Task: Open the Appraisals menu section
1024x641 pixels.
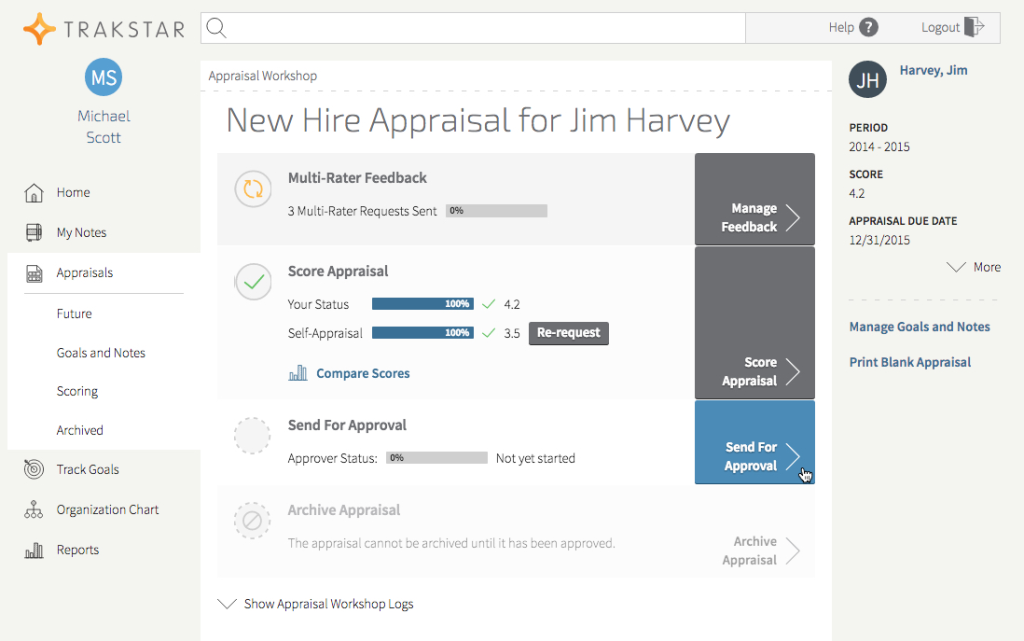Action: [x=84, y=273]
